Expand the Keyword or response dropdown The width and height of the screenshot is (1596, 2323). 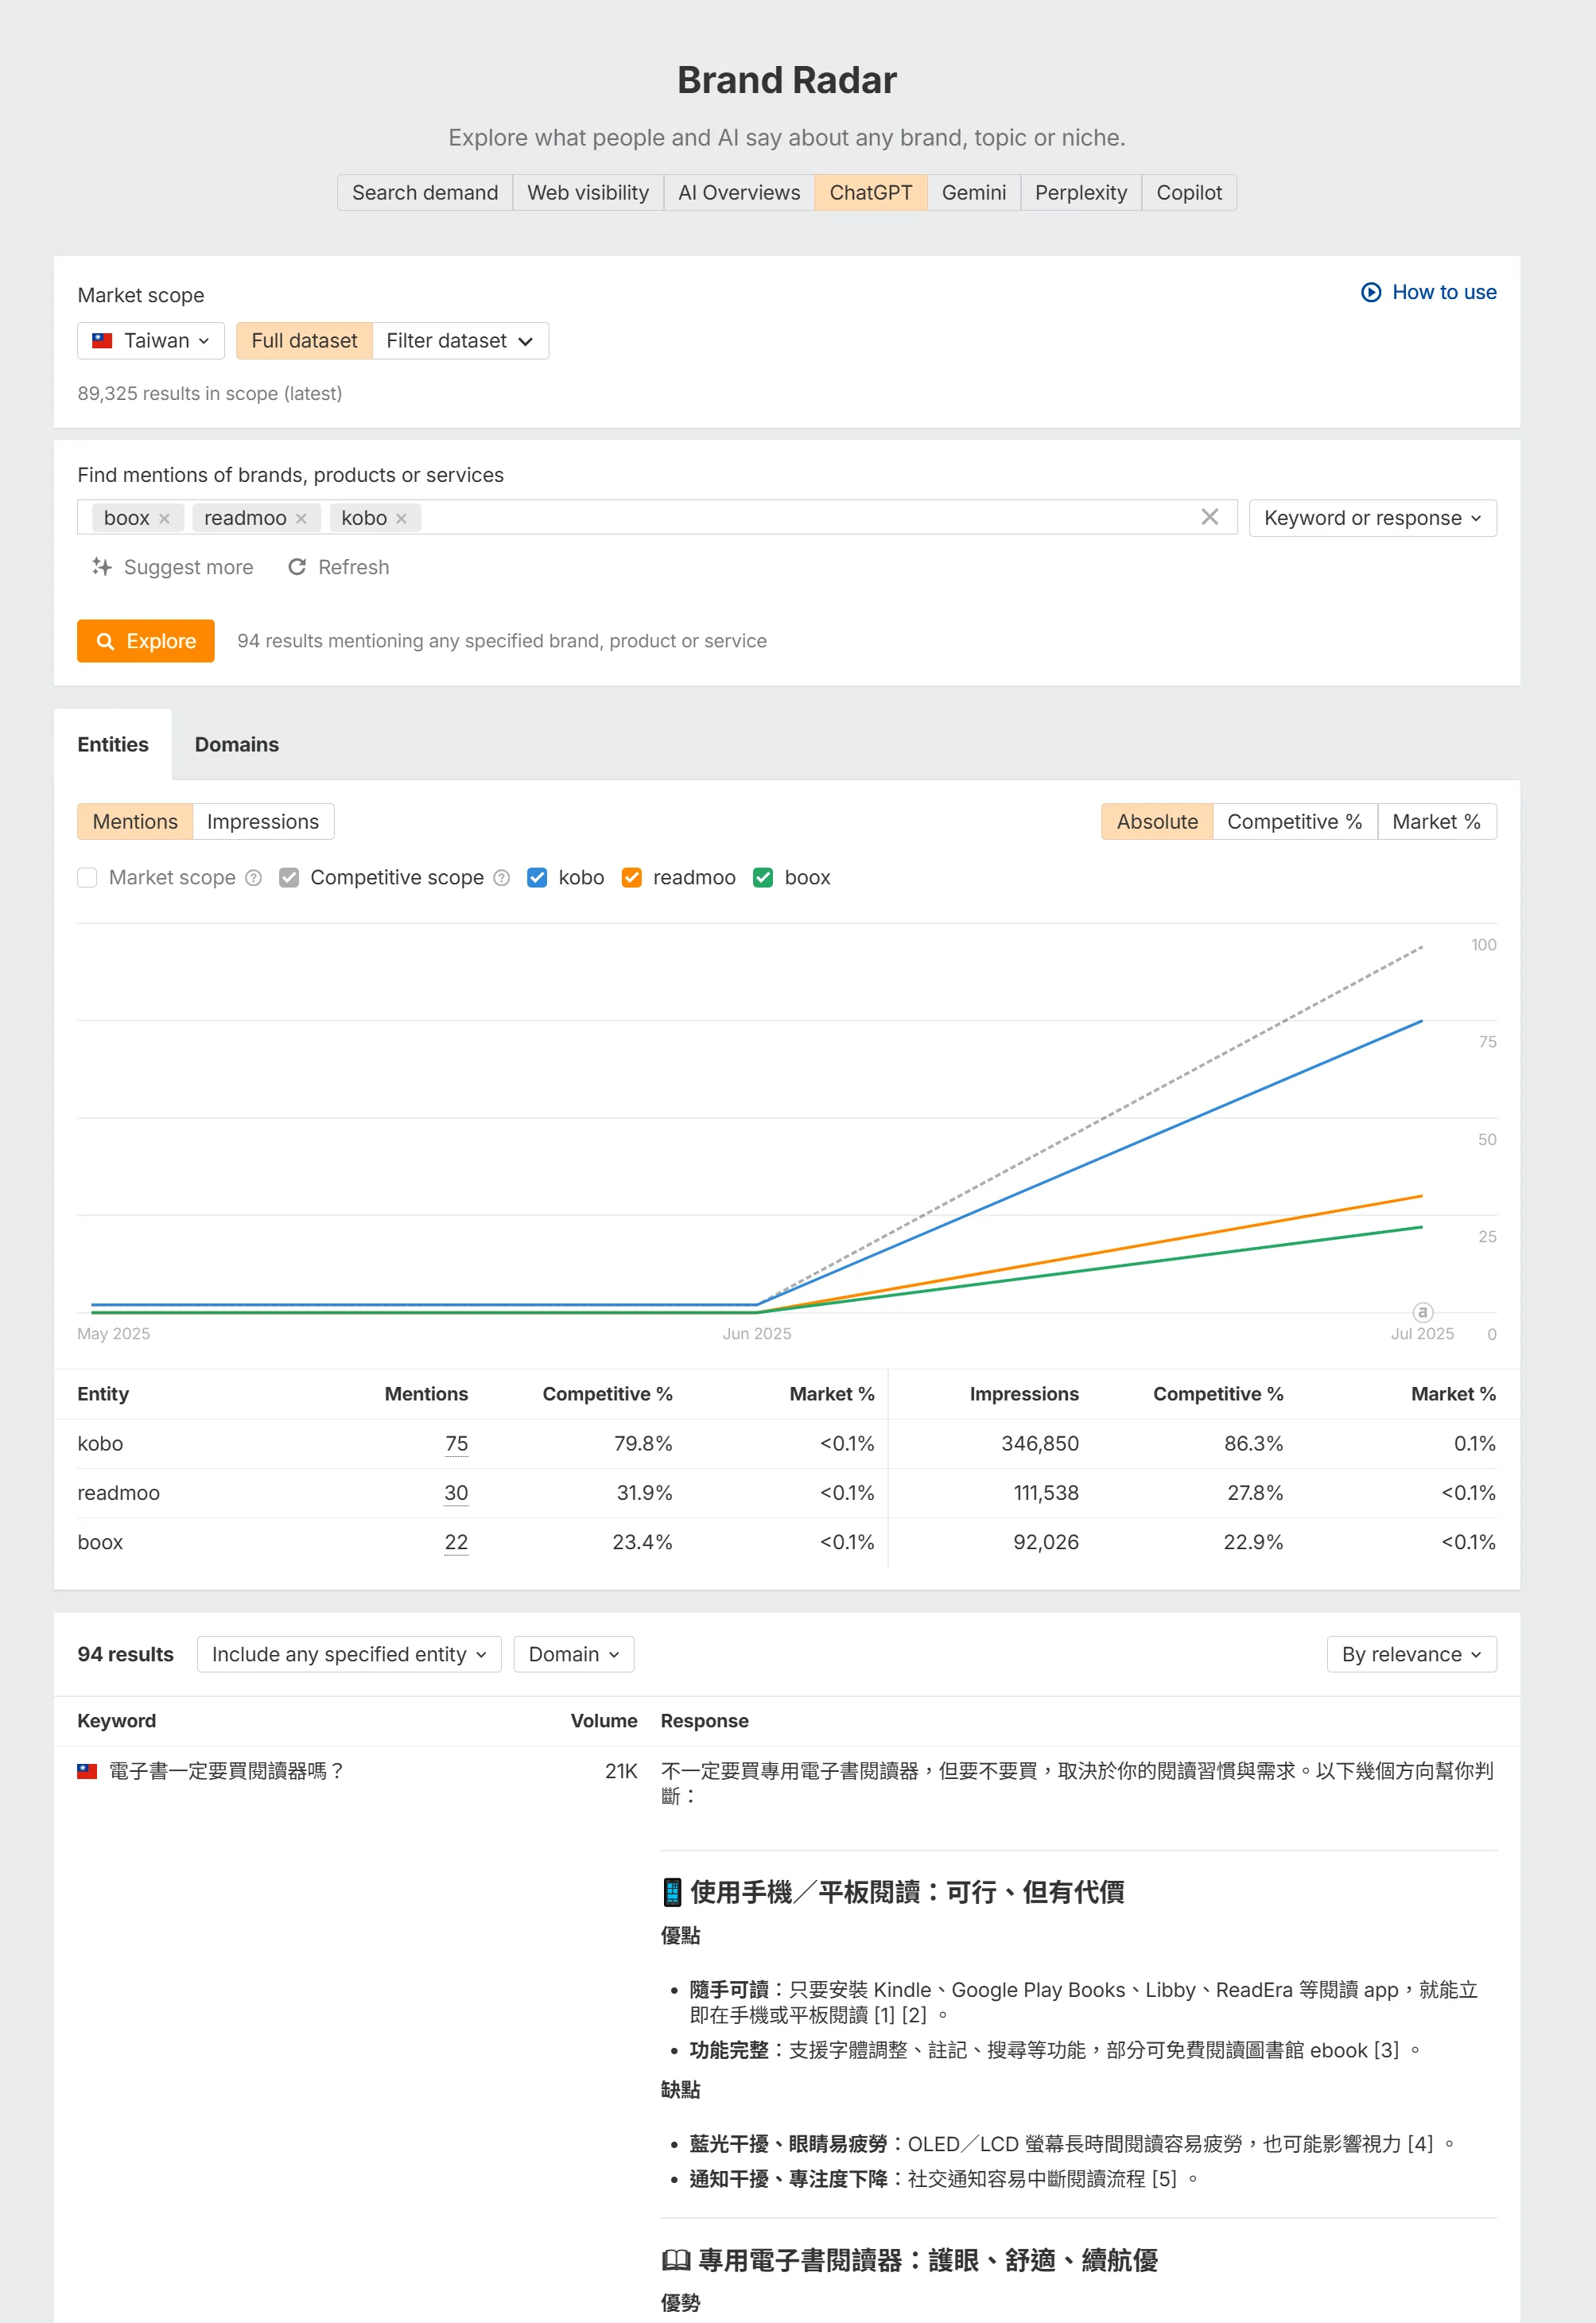pyautogui.click(x=1371, y=518)
